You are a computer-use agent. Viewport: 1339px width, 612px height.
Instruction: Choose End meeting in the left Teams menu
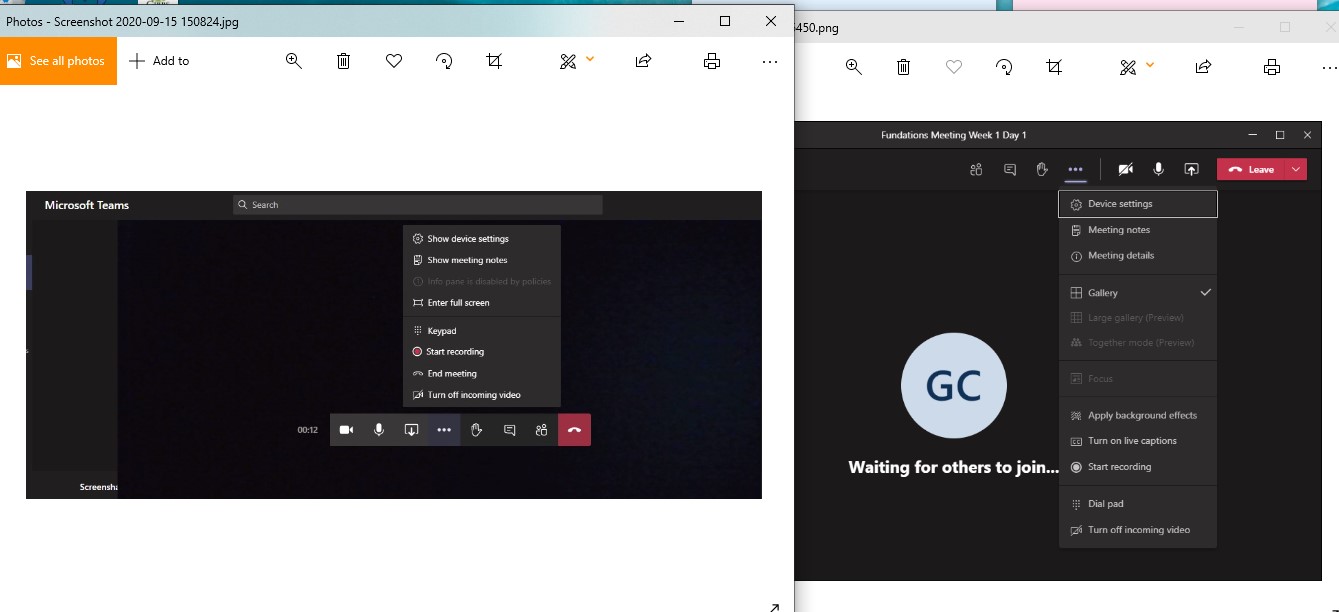click(482, 374)
